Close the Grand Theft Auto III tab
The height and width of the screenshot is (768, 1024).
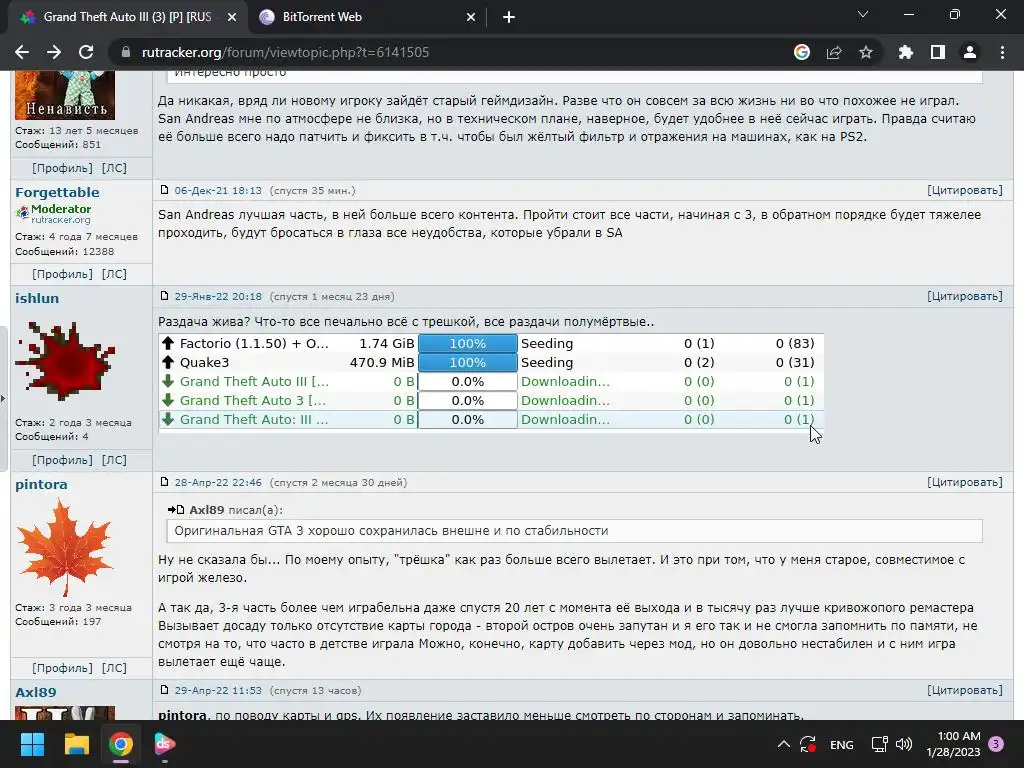(232, 18)
